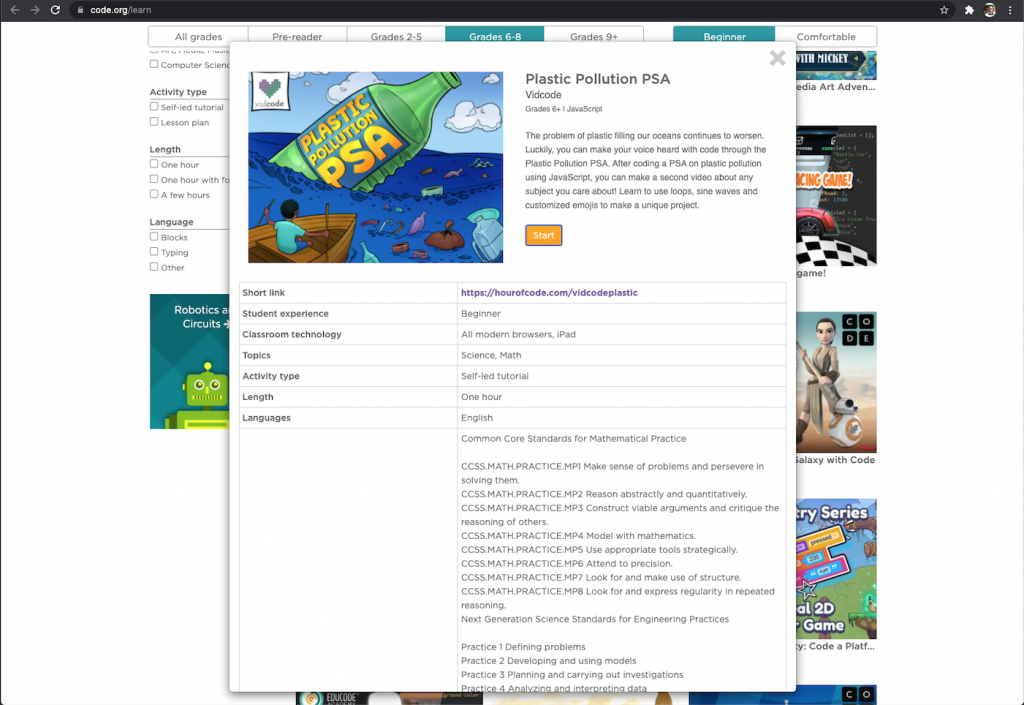
Task: Open the 2D platformer Game thumbnail
Action: (x=836, y=569)
